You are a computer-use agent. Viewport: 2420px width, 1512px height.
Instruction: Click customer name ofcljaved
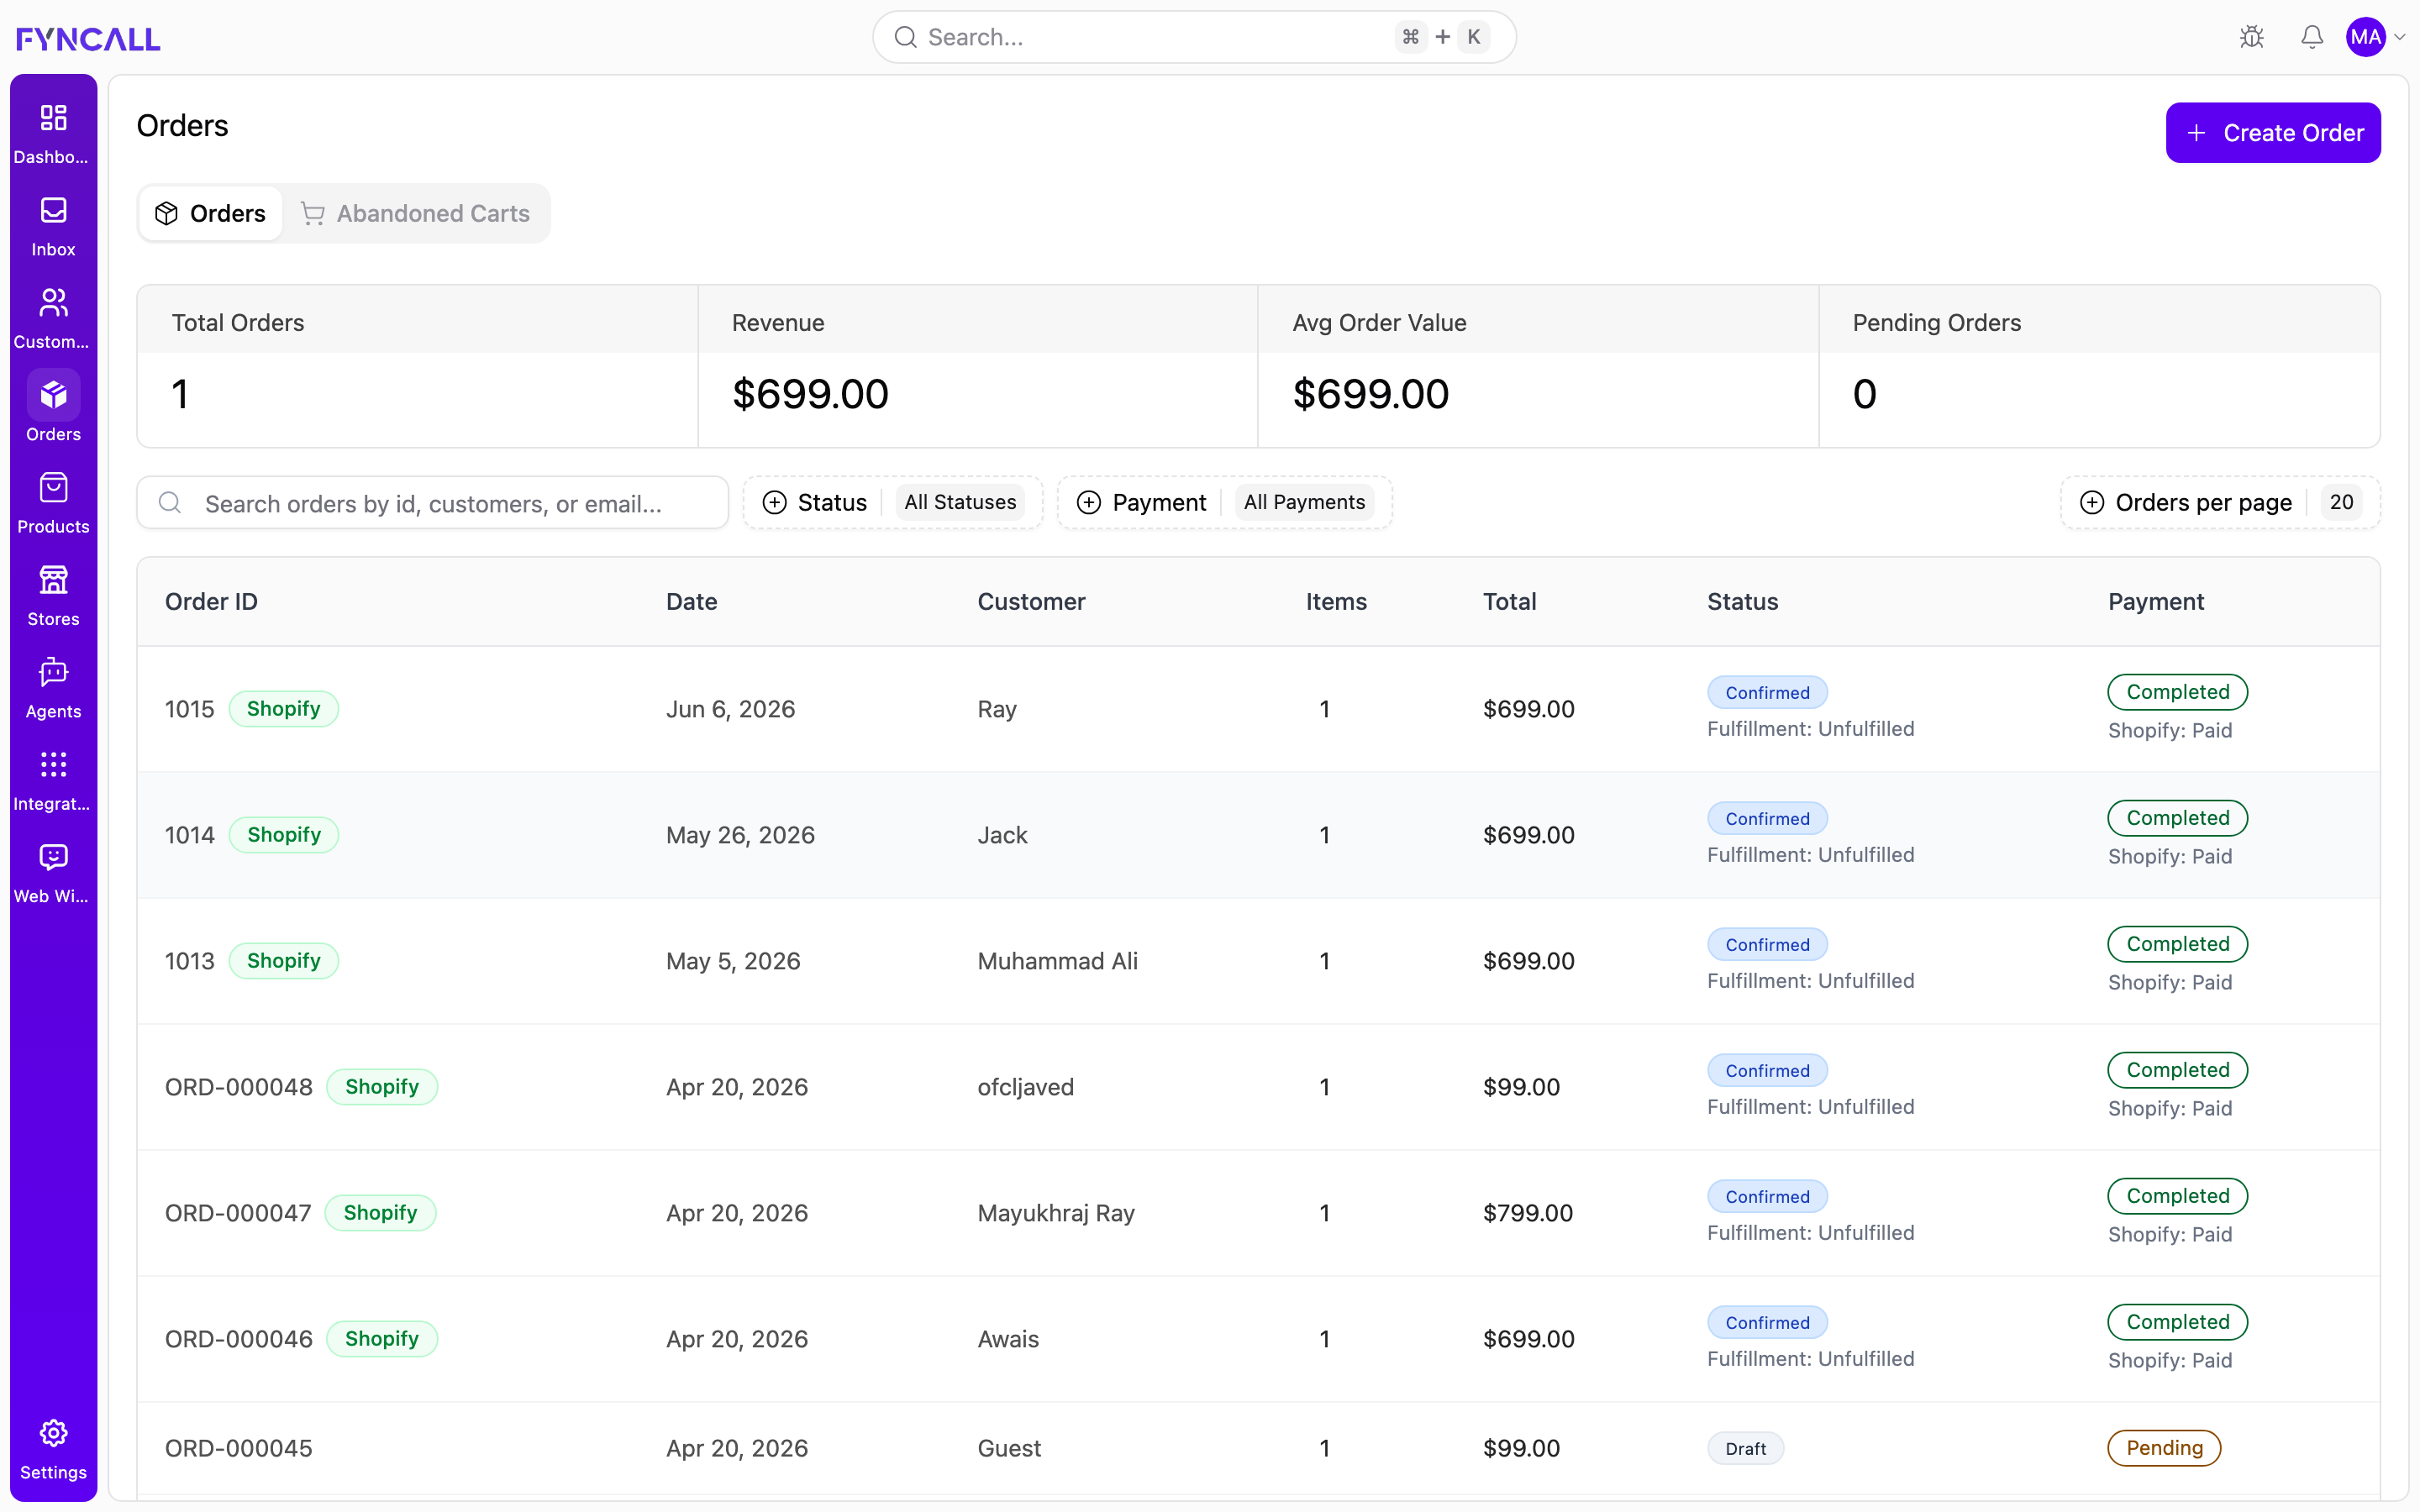[x=1025, y=1087]
